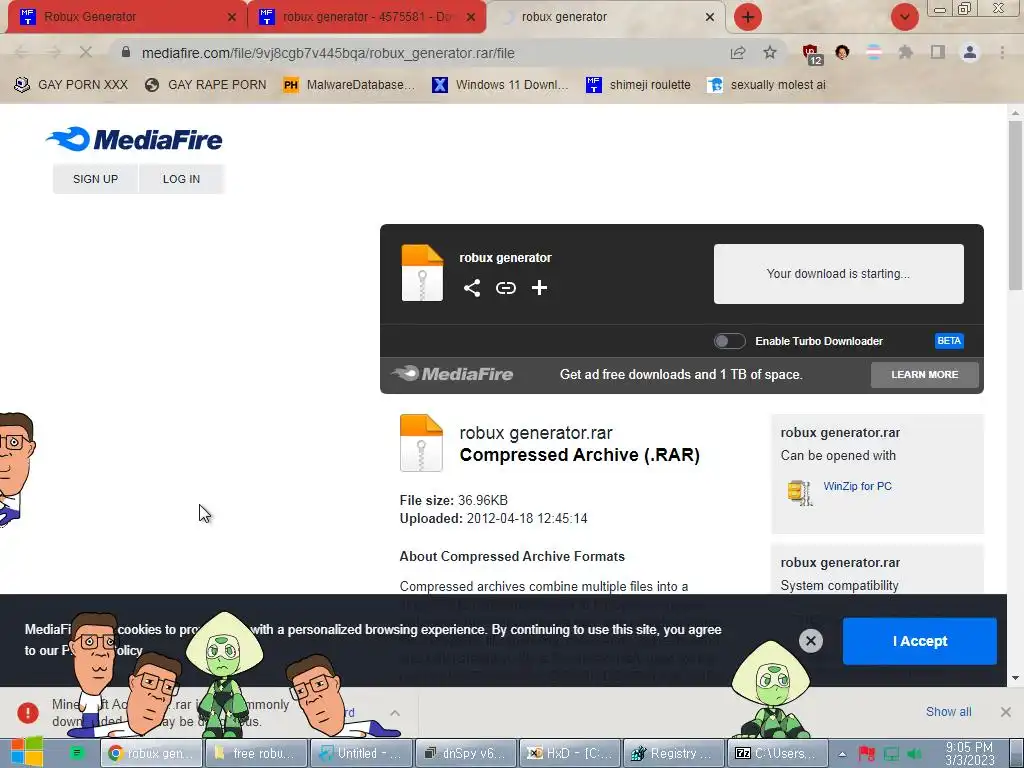Stop loading the page with the X button
This screenshot has width=1024, height=768.
point(86,52)
